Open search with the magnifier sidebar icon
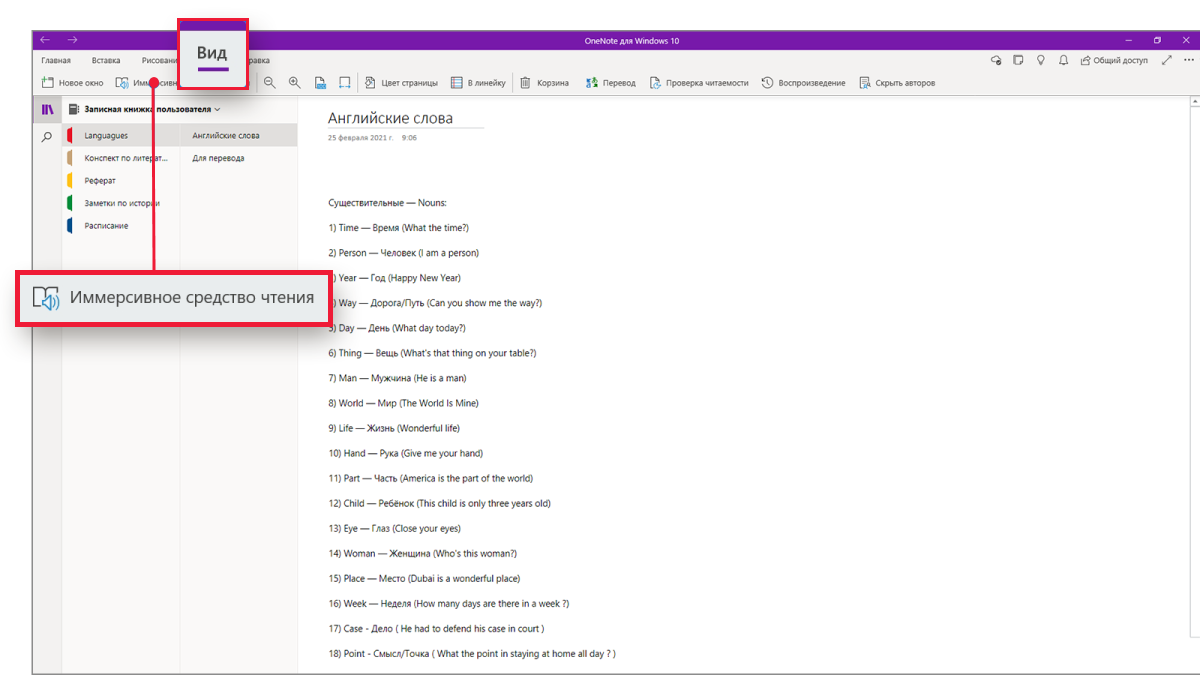Viewport: 1200px width, 675px height. pos(47,137)
